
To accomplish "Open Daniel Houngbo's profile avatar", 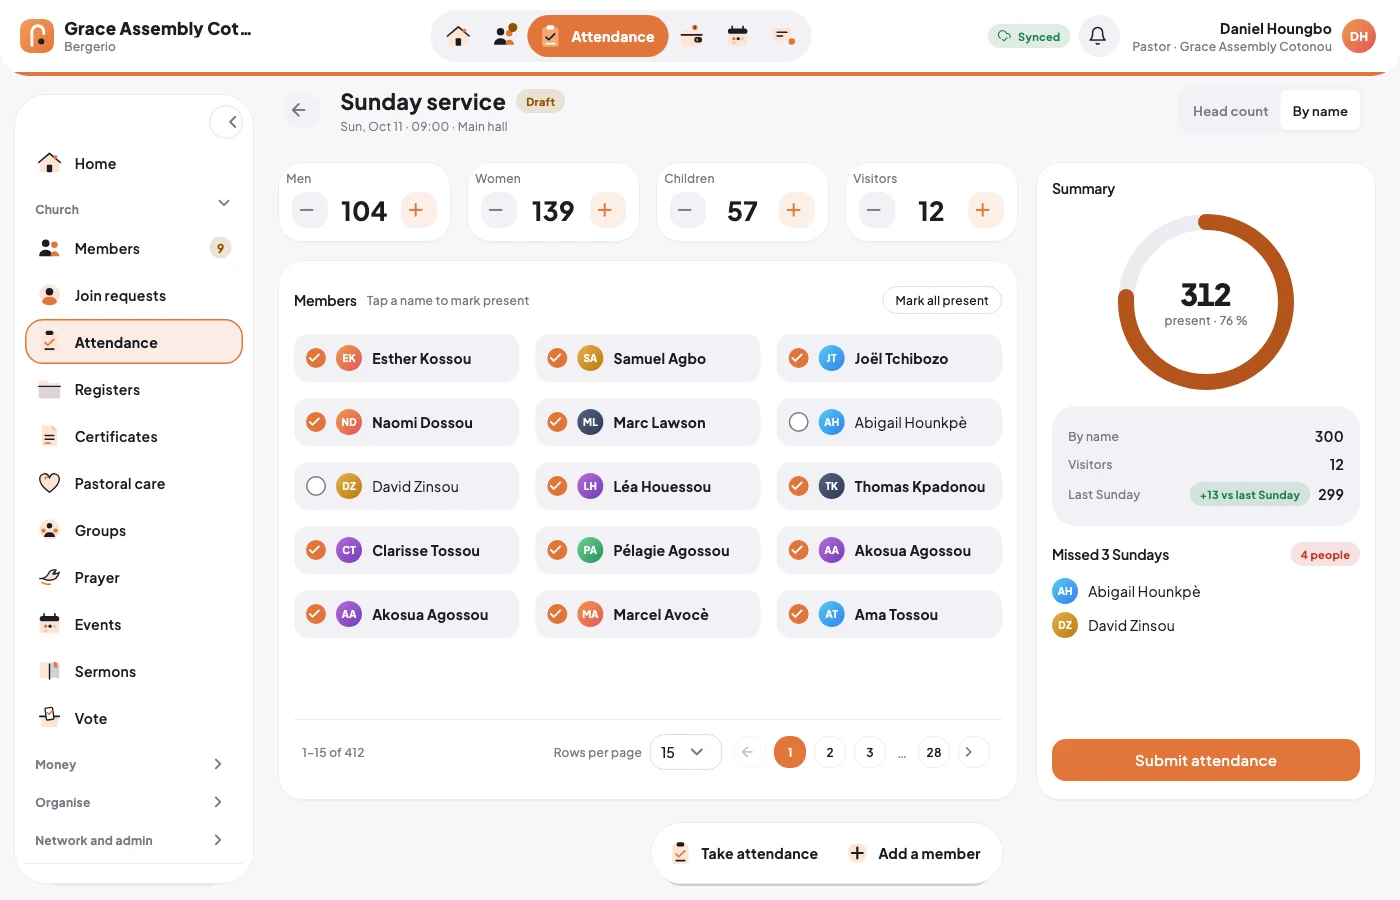I will (1359, 36).
